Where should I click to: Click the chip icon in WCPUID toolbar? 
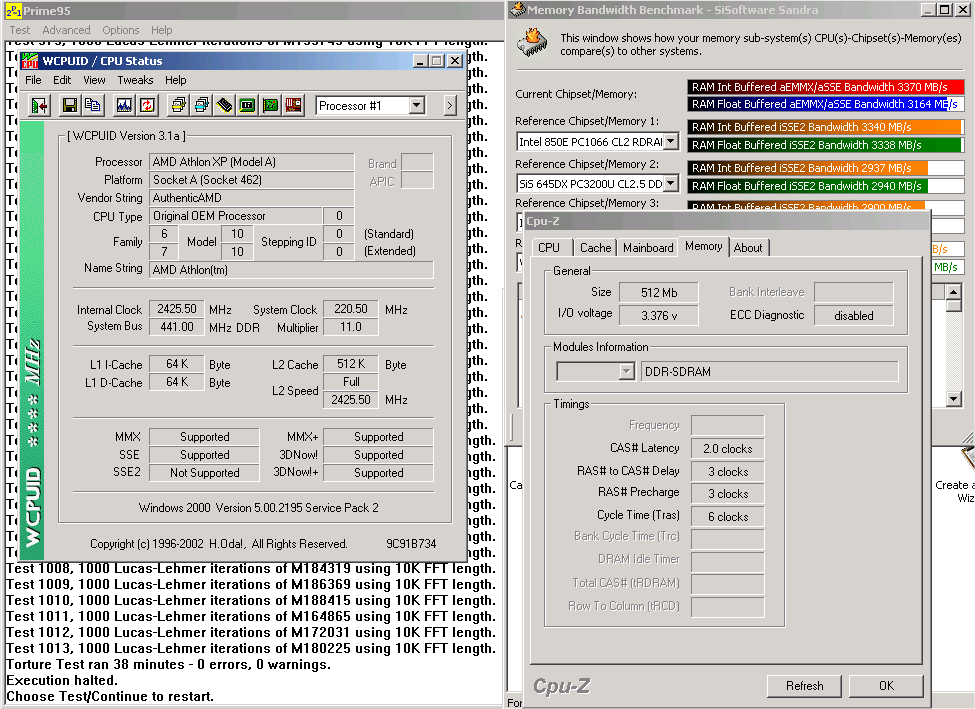point(224,105)
